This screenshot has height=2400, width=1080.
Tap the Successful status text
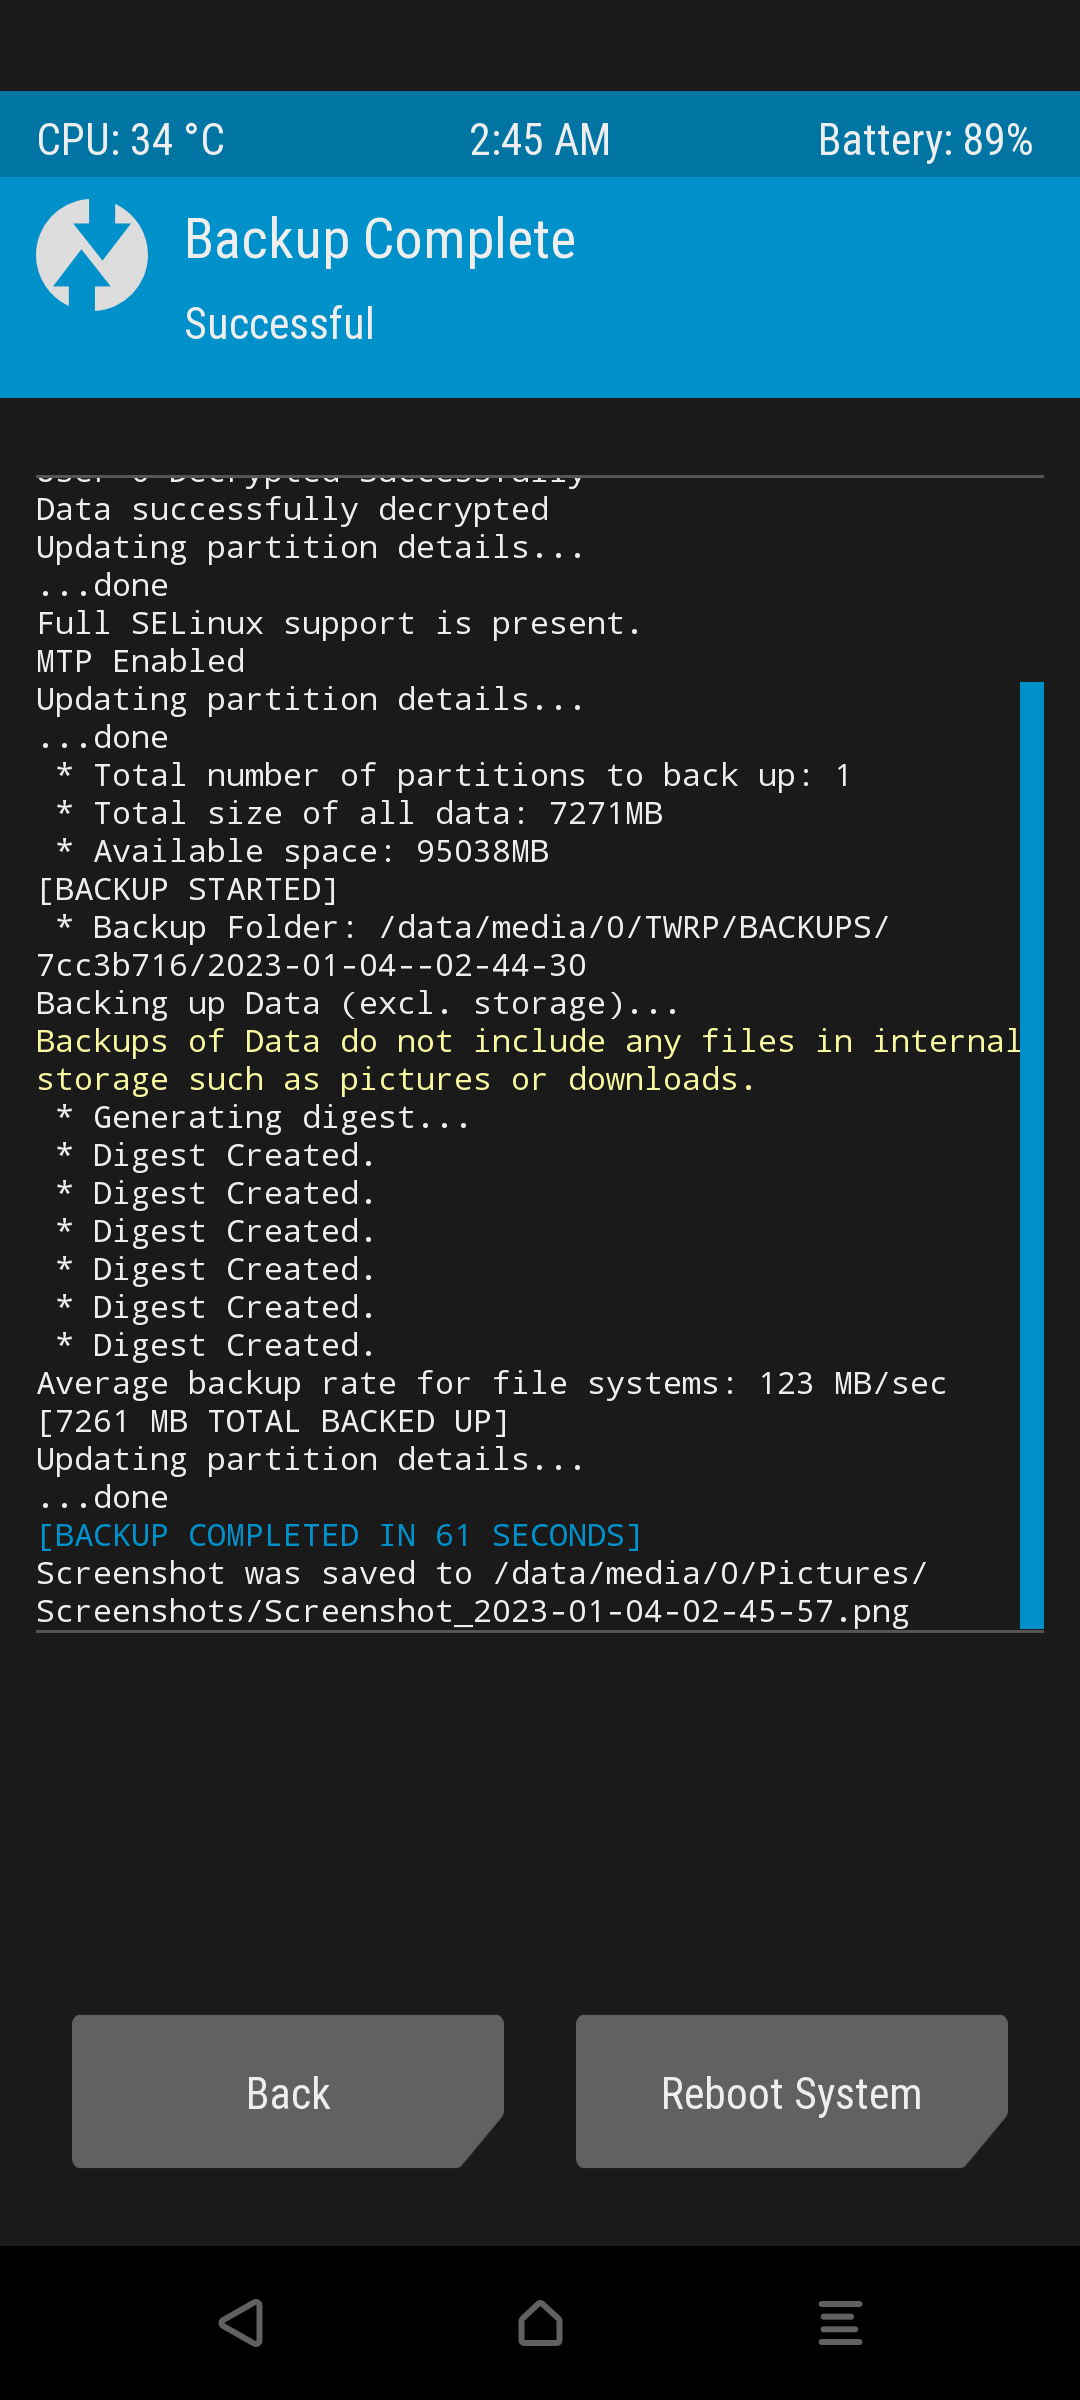point(280,323)
